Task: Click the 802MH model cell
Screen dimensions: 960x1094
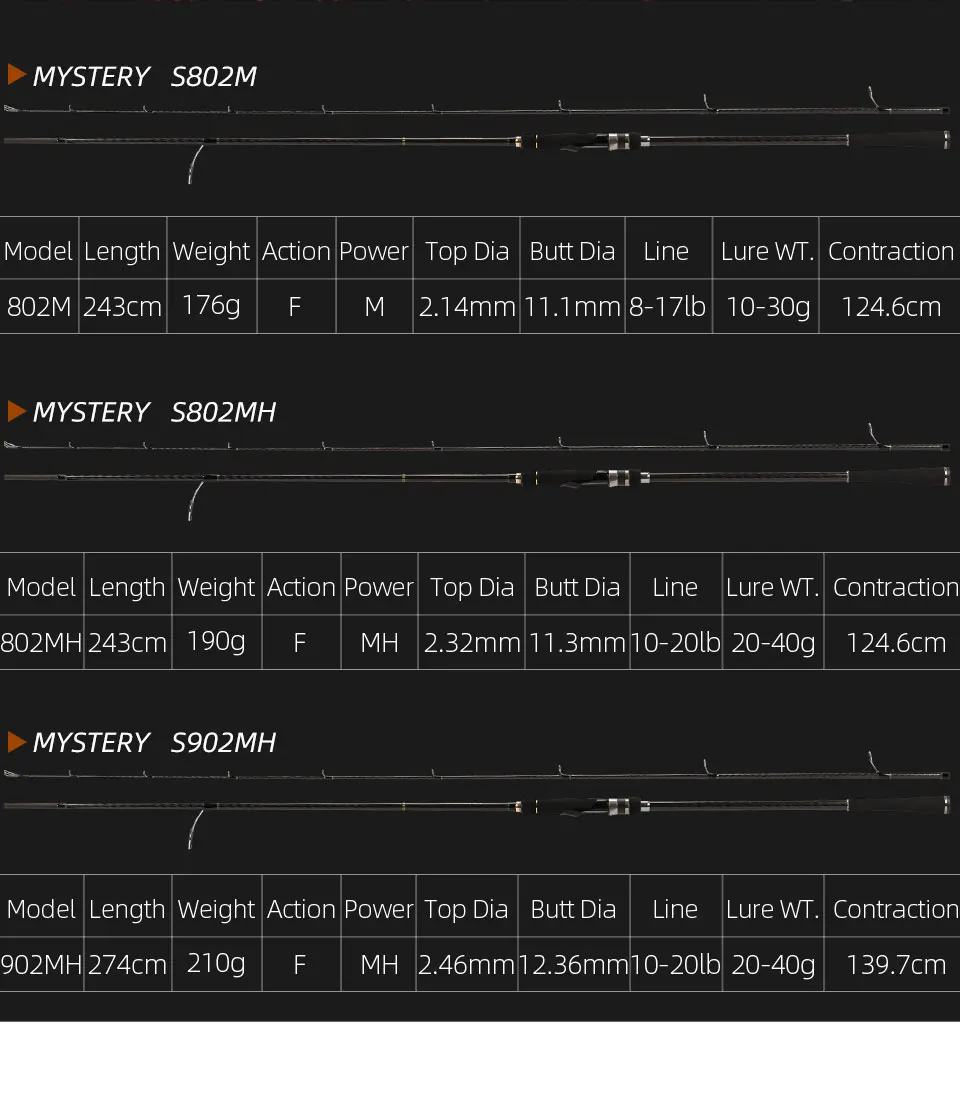Action: 42,642
